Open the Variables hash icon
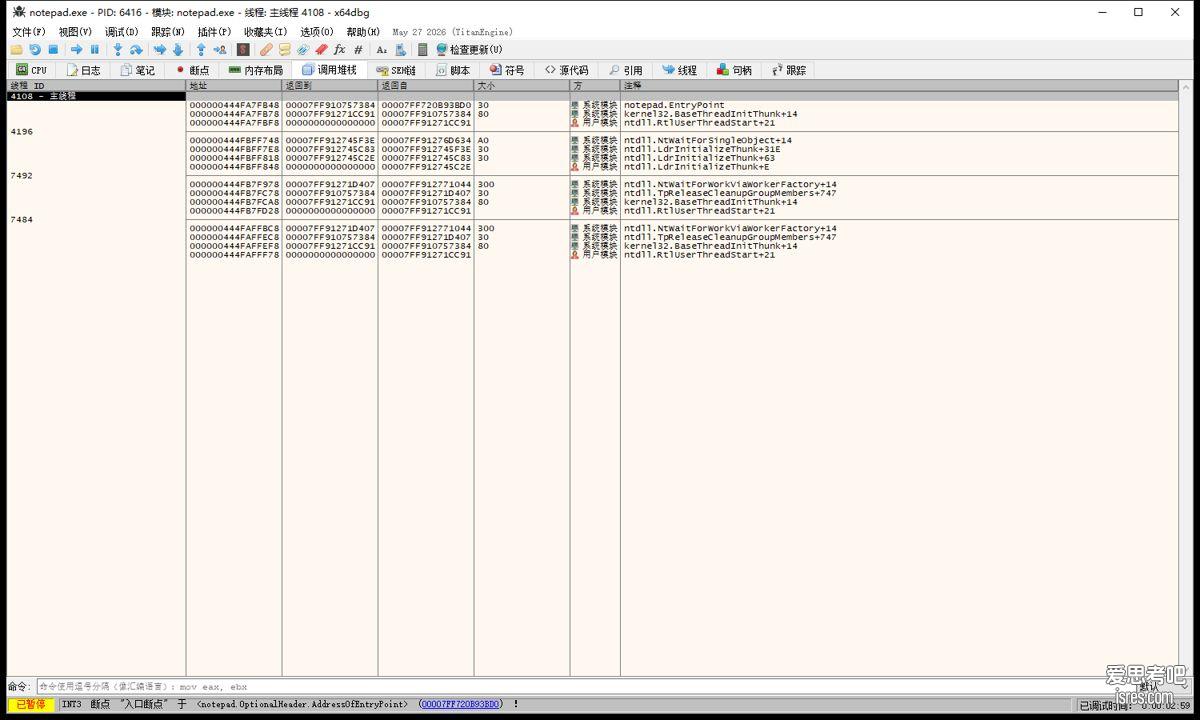 (x=358, y=49)
